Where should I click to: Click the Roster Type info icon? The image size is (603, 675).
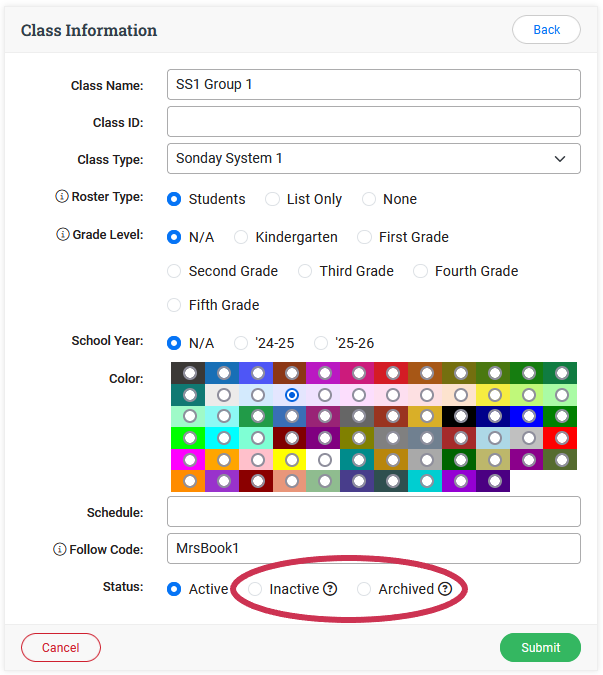tap(62, 197)
